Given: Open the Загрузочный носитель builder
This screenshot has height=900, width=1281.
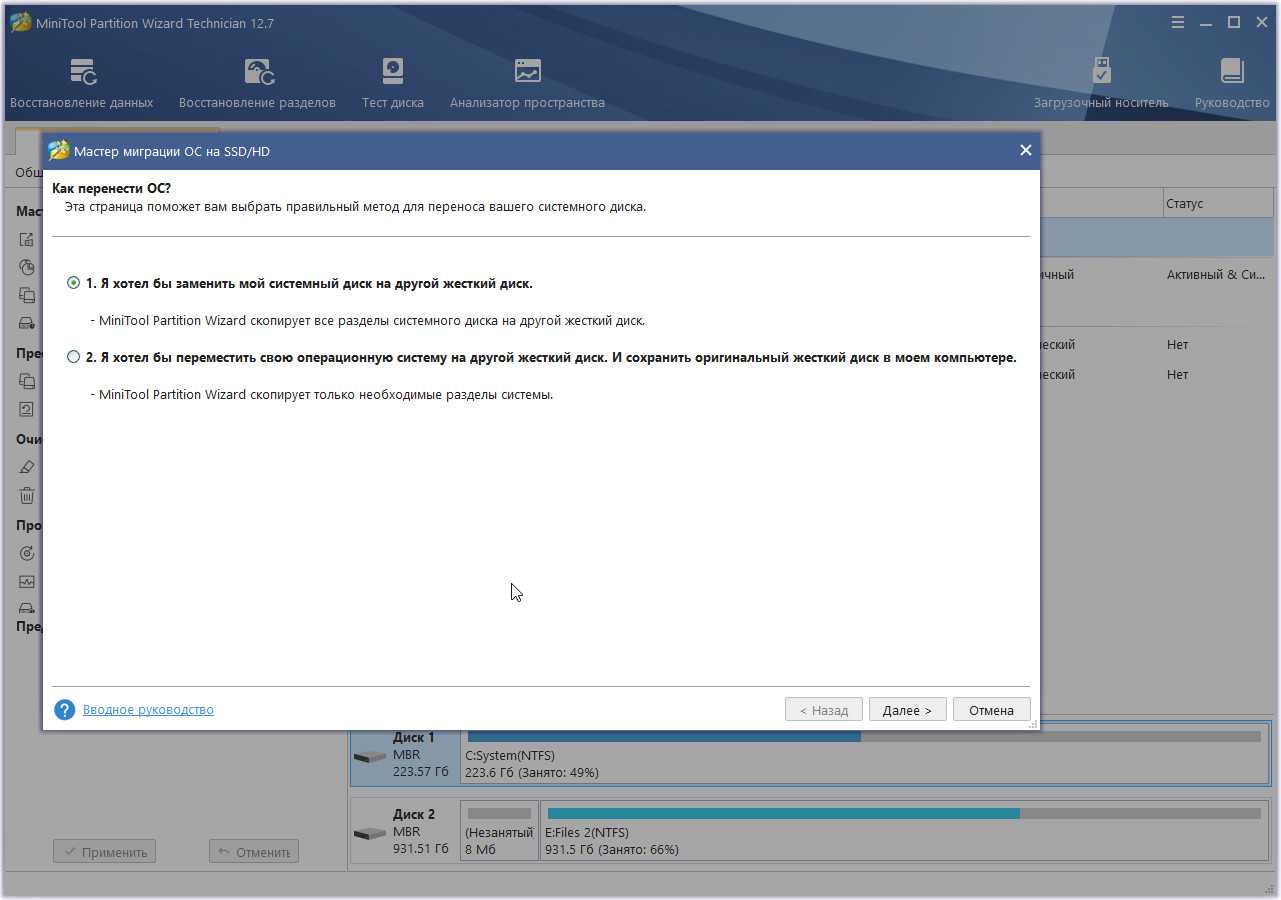Looking at the screenshot, I should click(1101, 84).
